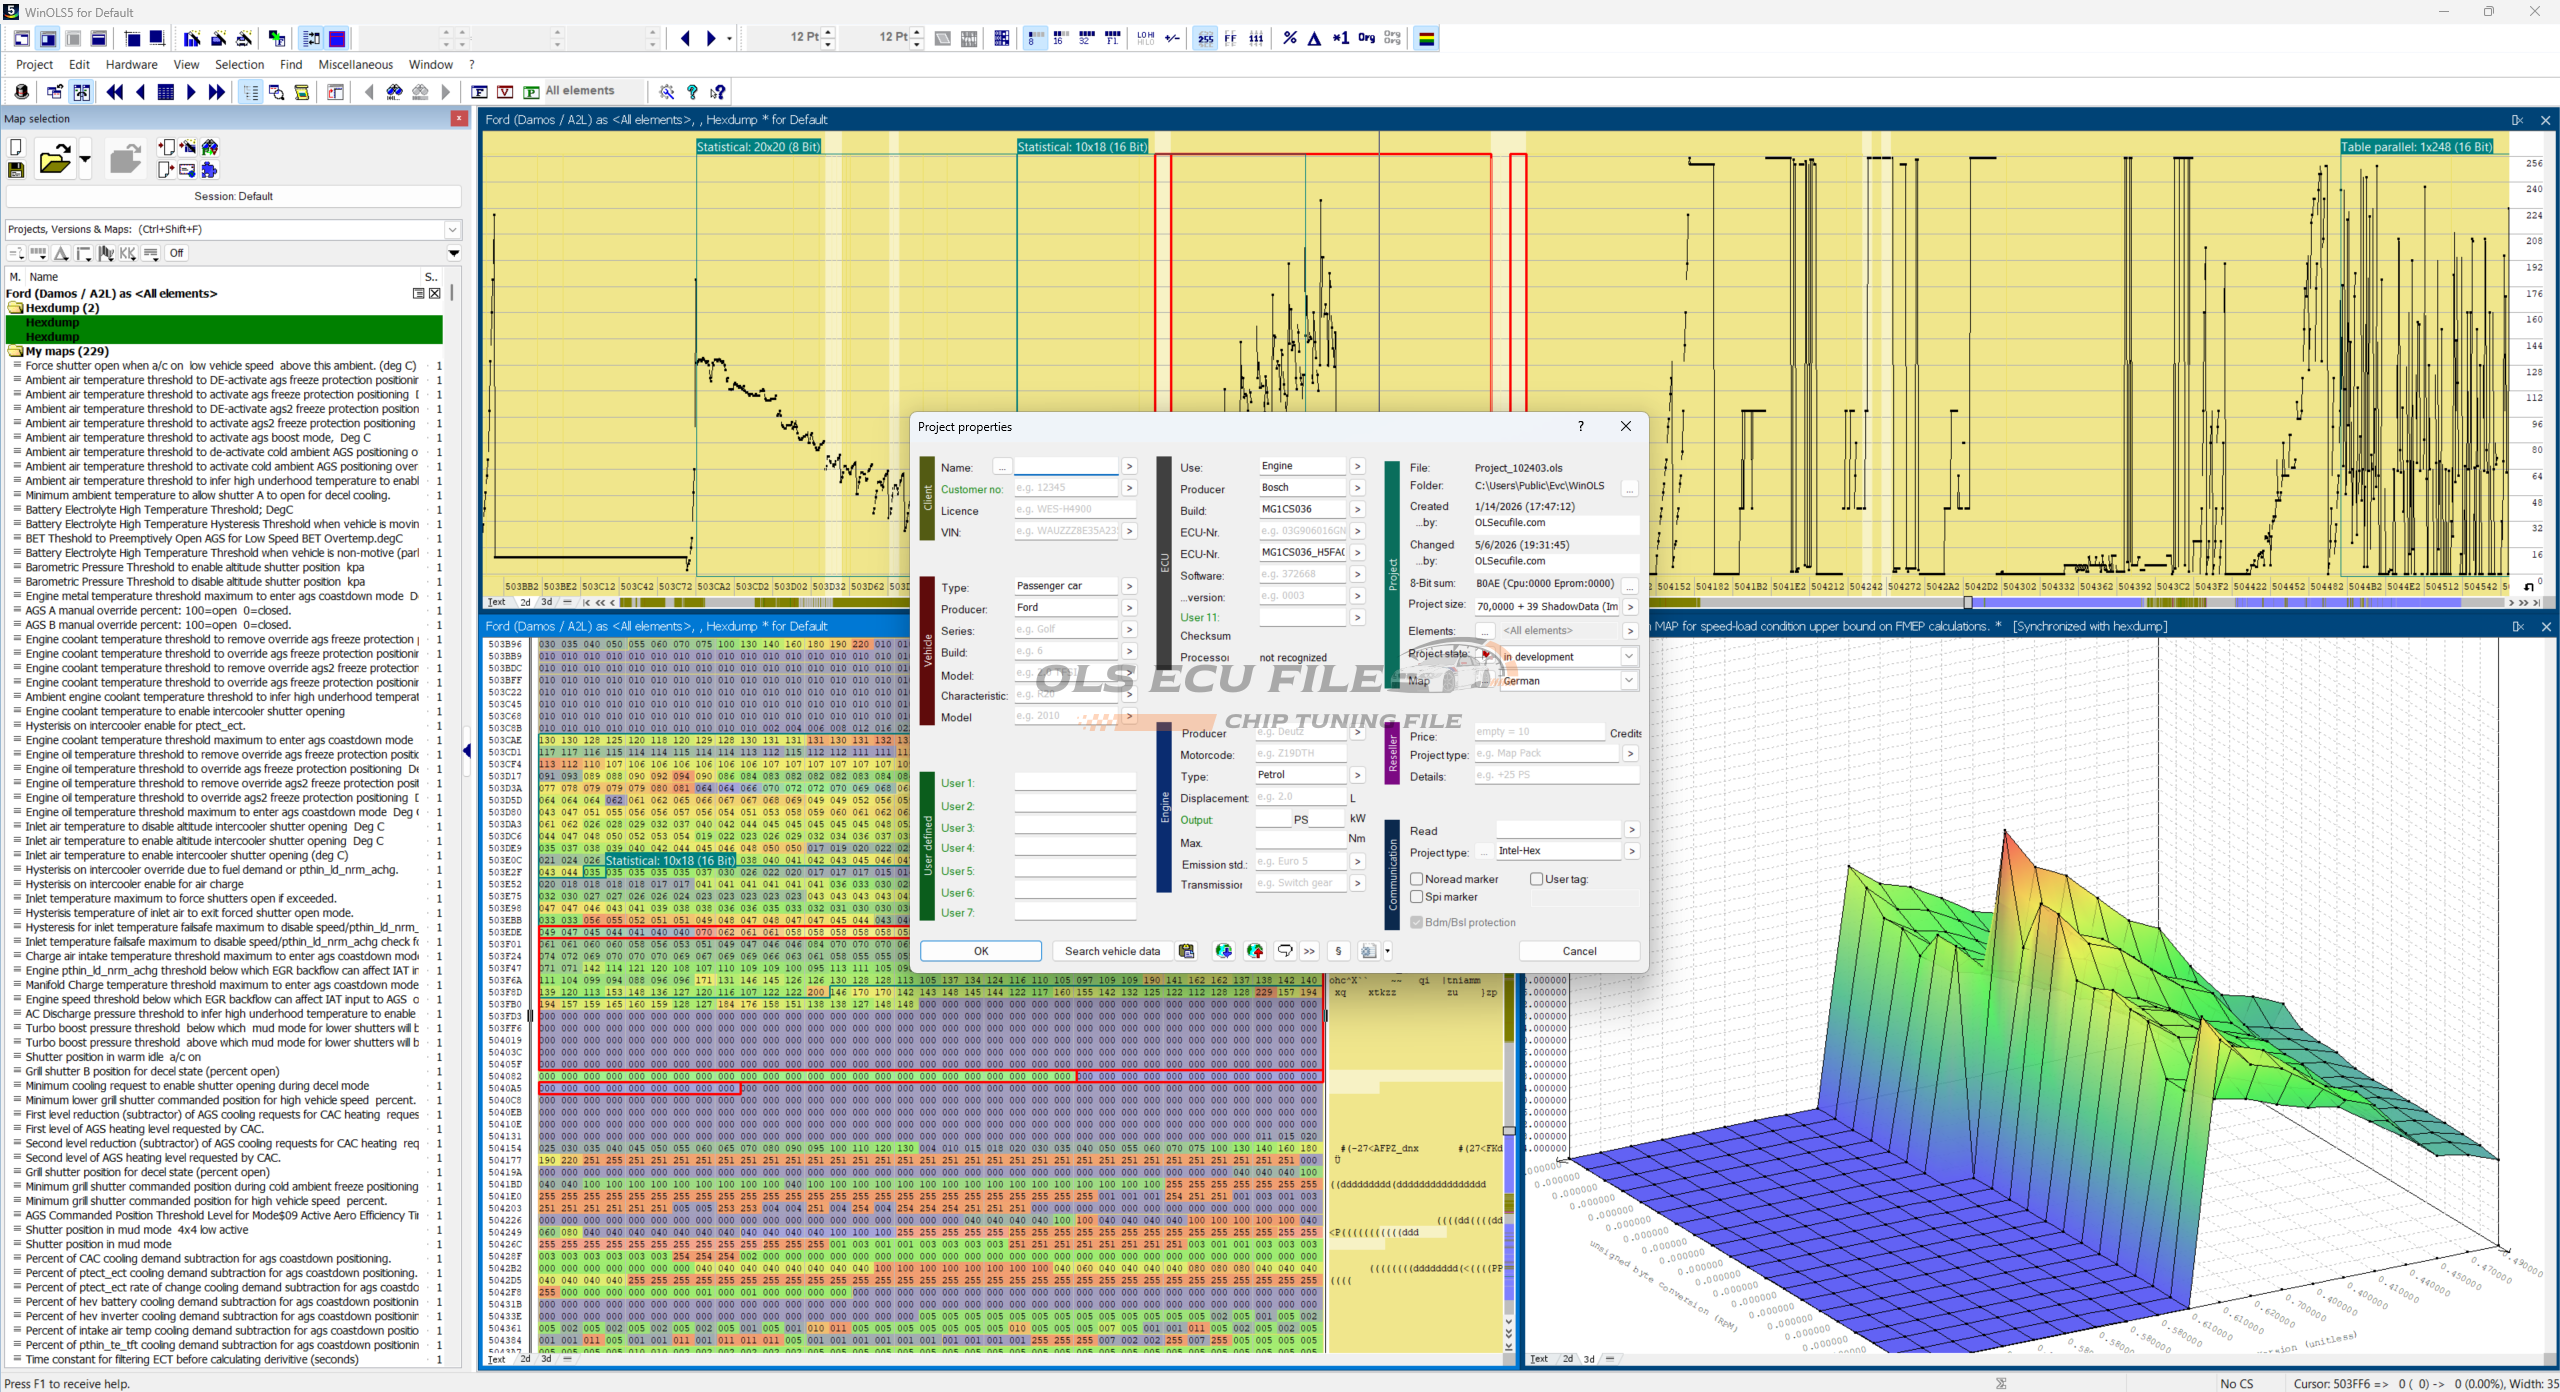Click the Org original values icon in toolbar
This screenshot has height=1392, width=2560.
click(x=1366, y=39)
